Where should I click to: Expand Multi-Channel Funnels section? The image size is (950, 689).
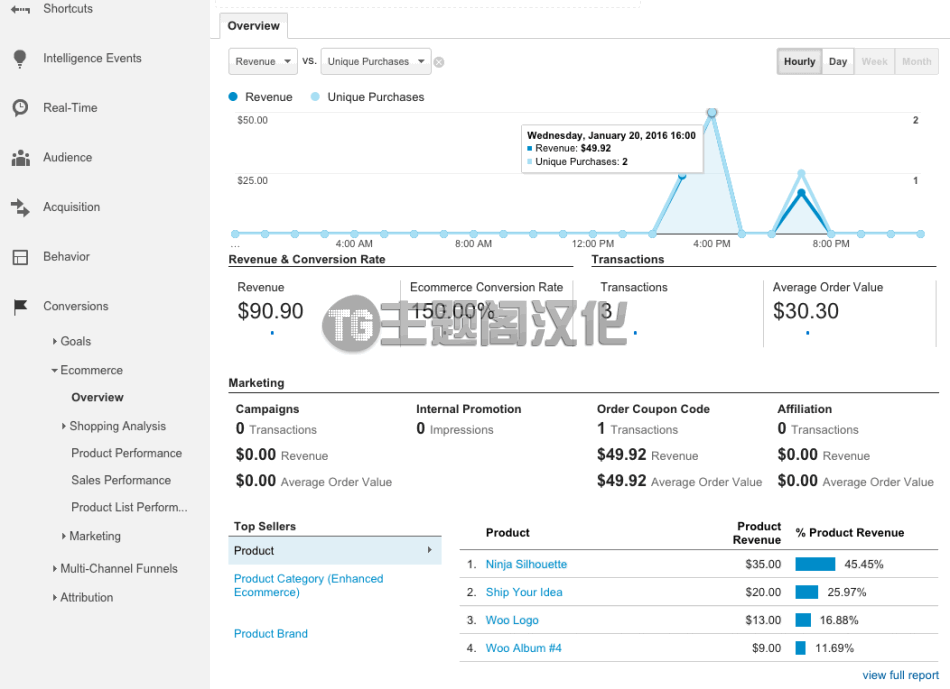click(x=55, y=568)
